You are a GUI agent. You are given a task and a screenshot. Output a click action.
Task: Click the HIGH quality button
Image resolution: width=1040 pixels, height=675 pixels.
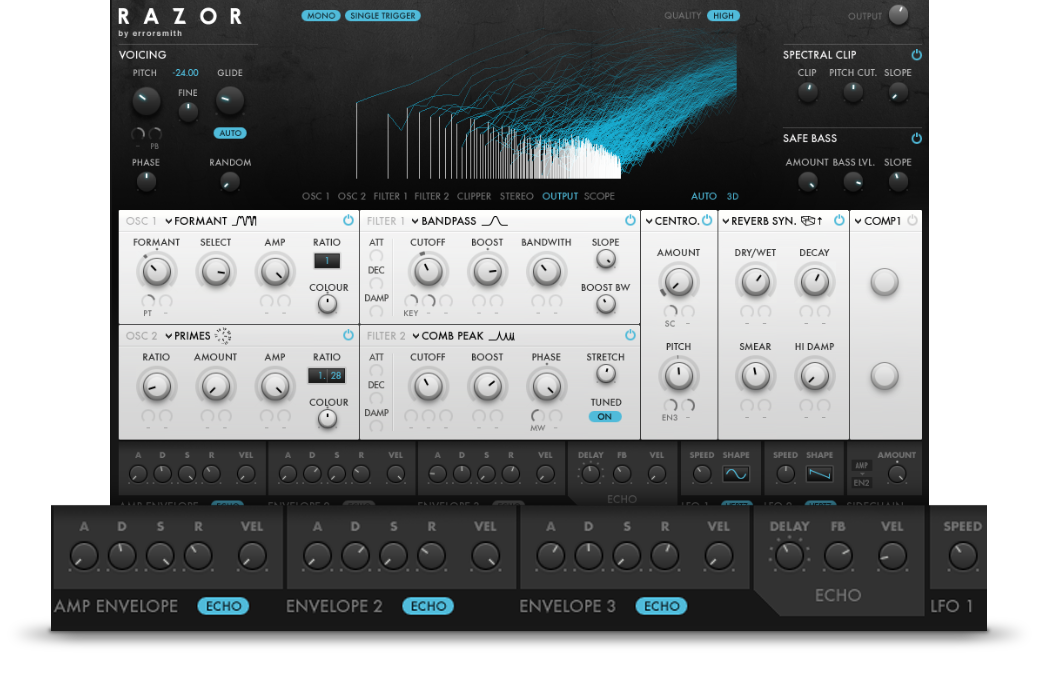pos(724,15)
